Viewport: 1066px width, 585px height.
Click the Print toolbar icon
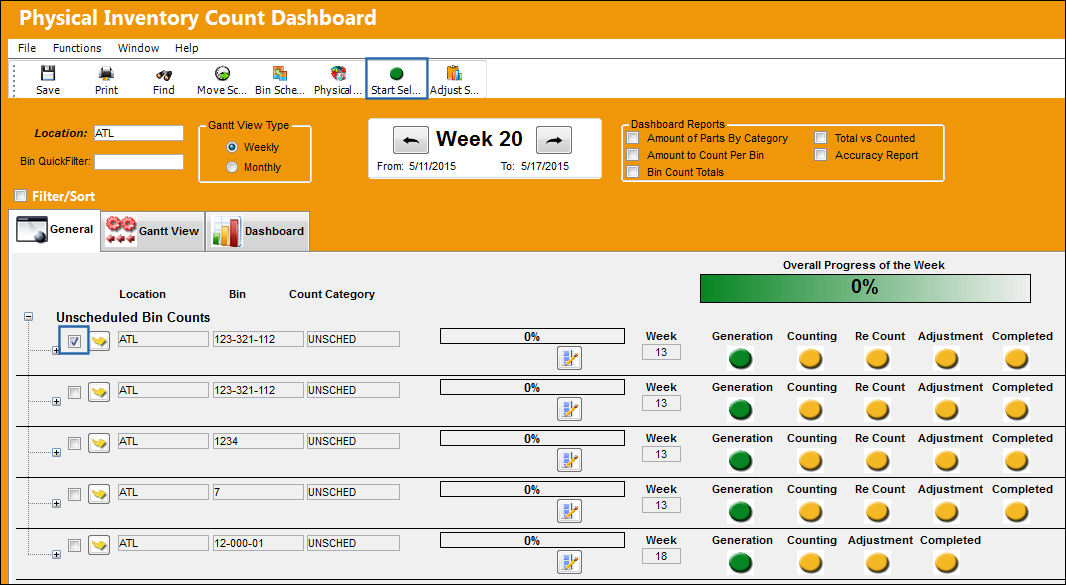click(106, 73)
